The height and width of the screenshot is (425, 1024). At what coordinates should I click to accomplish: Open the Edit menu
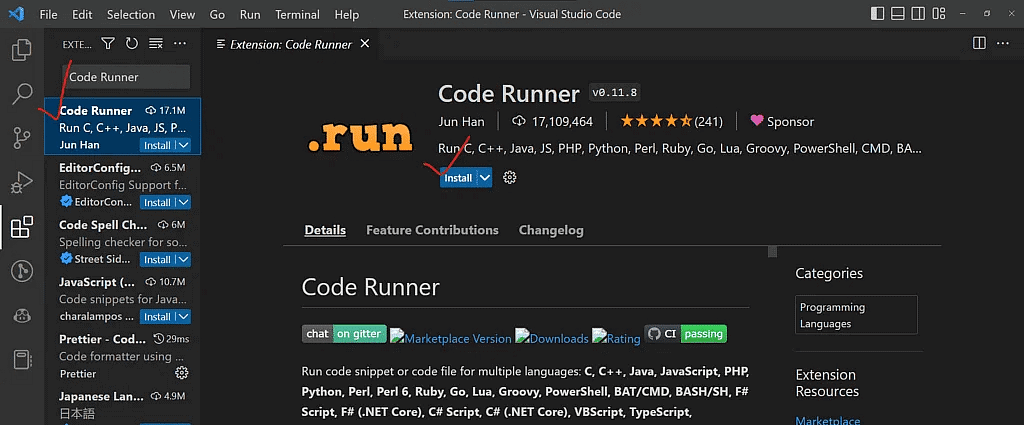pyautogui.click(x=82, y=14)
